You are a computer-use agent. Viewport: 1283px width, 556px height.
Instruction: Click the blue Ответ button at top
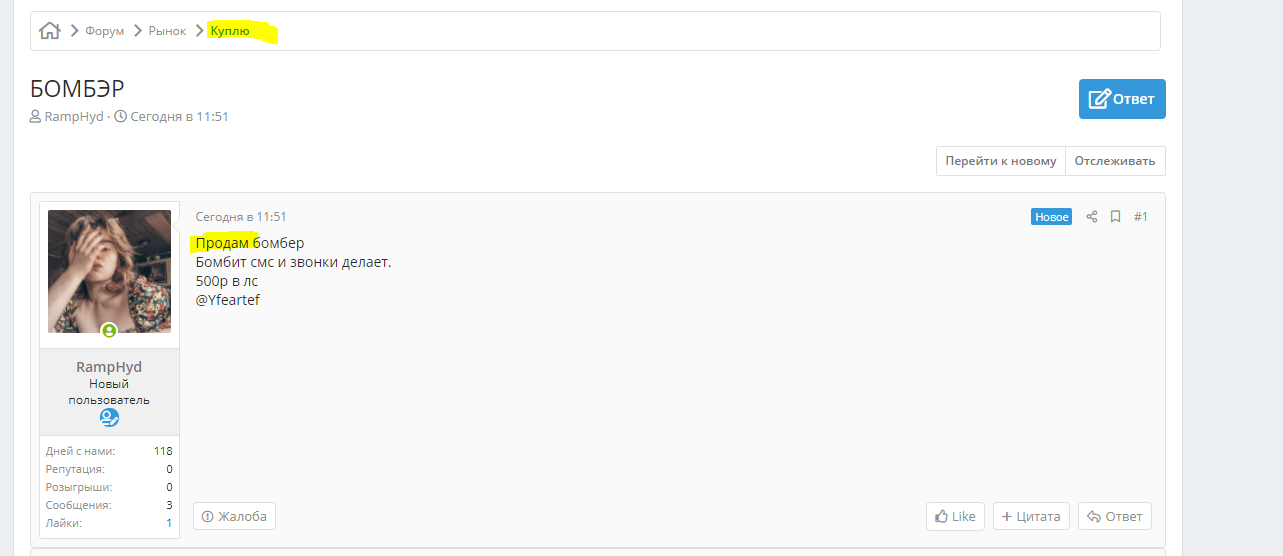1122,99
